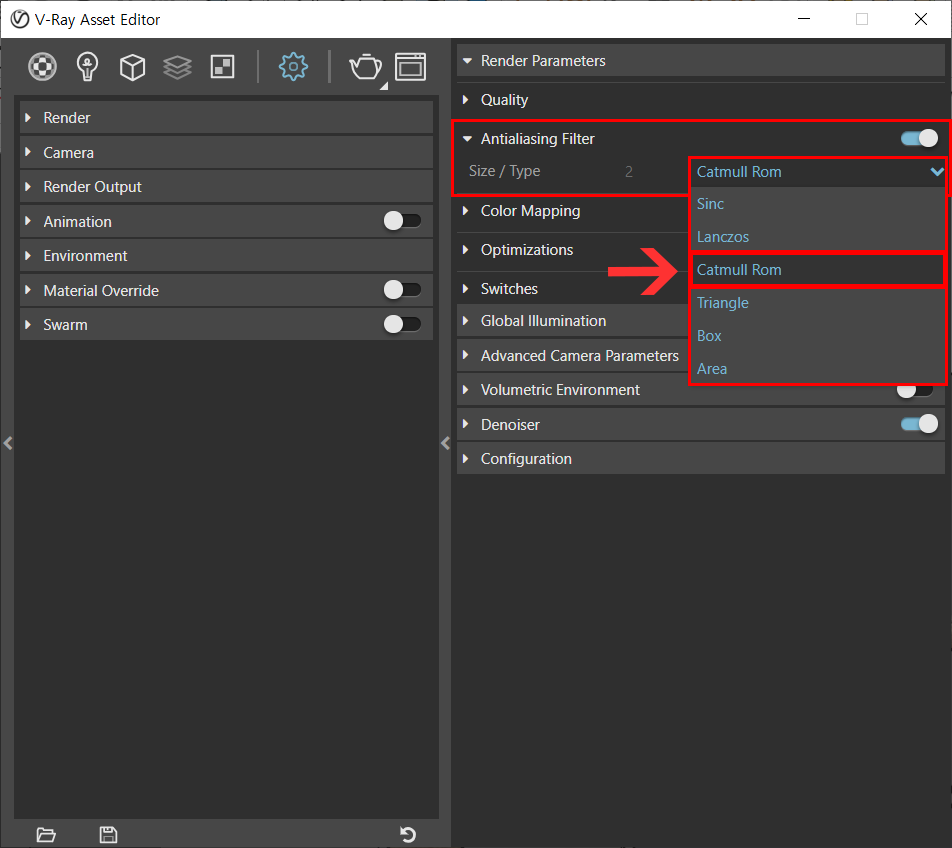Open the Lights bulb icon
The width and height of the screenshot is (952, 848).
87,67
